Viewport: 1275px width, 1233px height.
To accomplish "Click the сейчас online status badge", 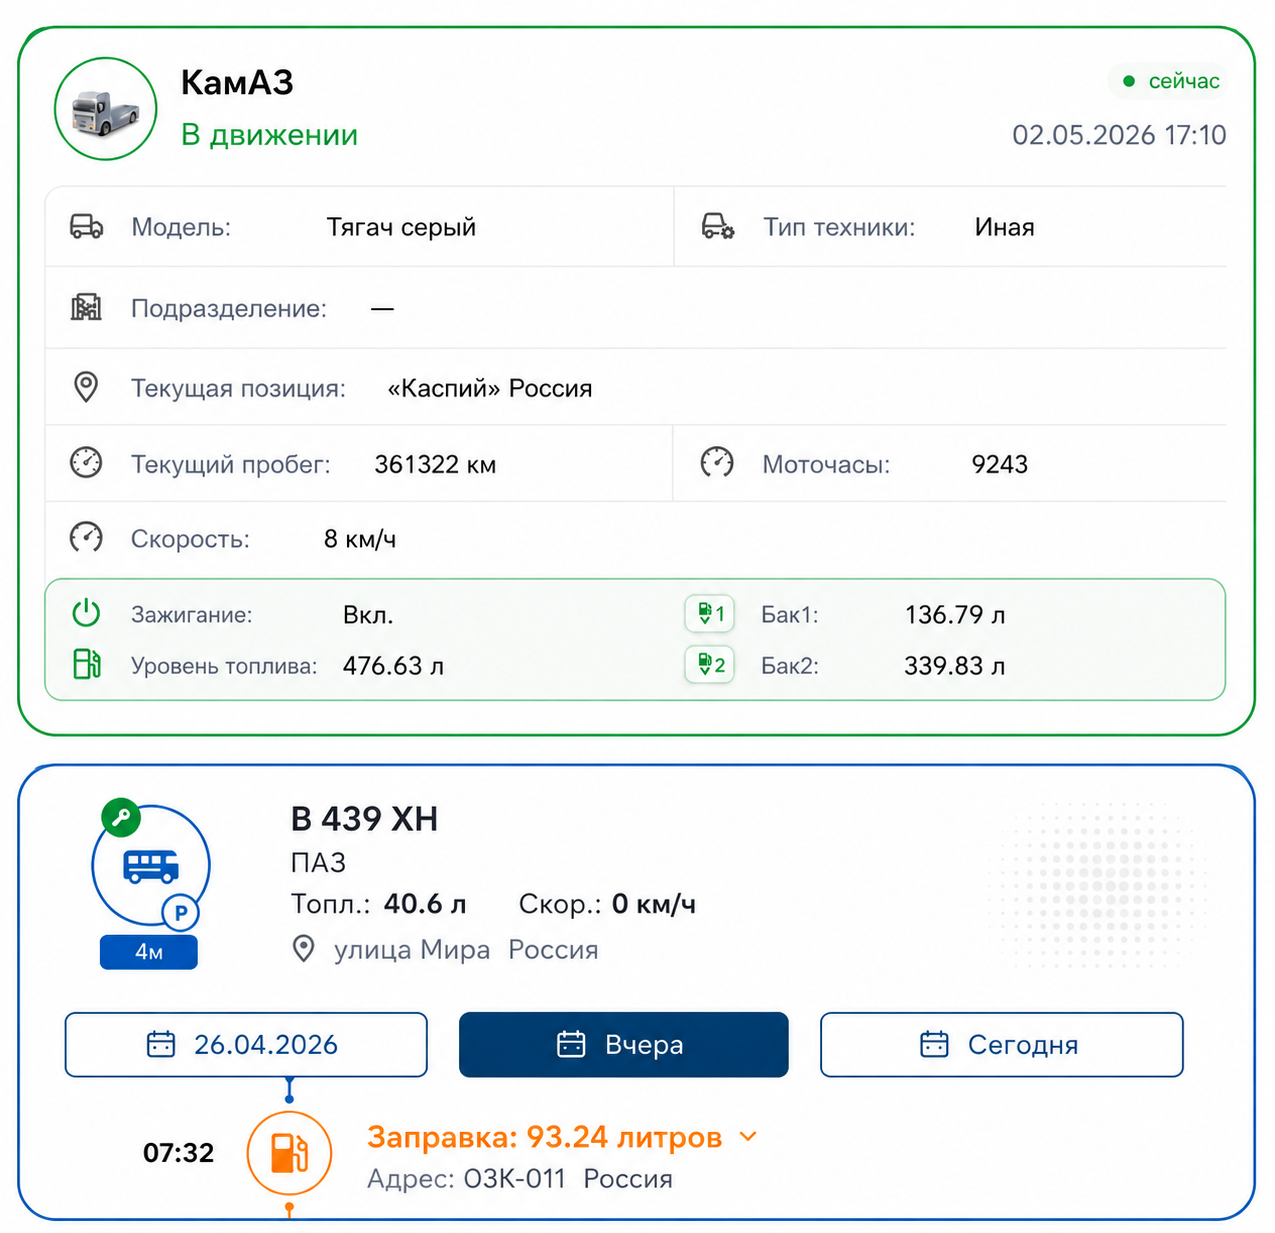I will coord(1170,81).
